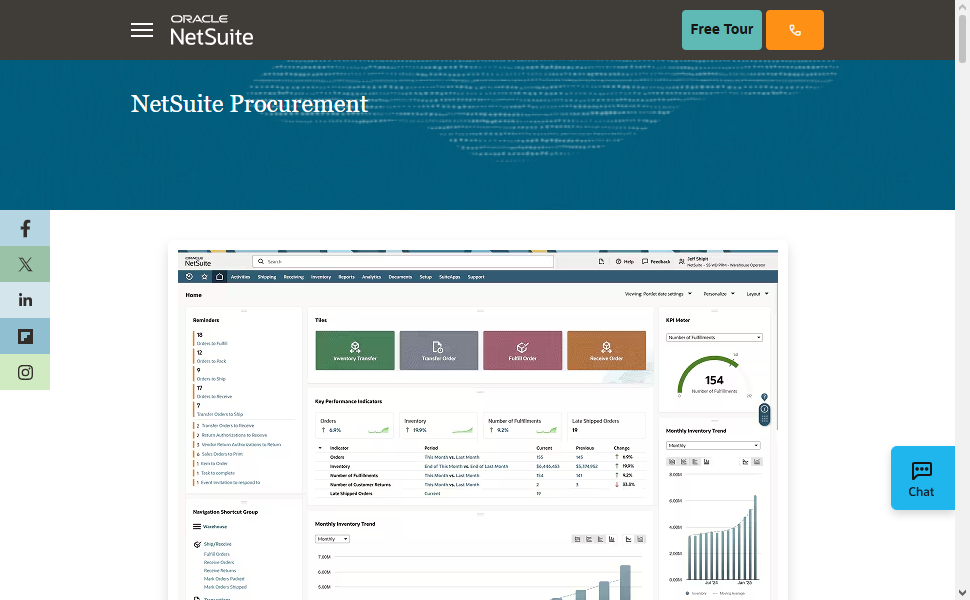Open the Instagram social link
This screenshot has height=600, width=970.
pos(25,372)
